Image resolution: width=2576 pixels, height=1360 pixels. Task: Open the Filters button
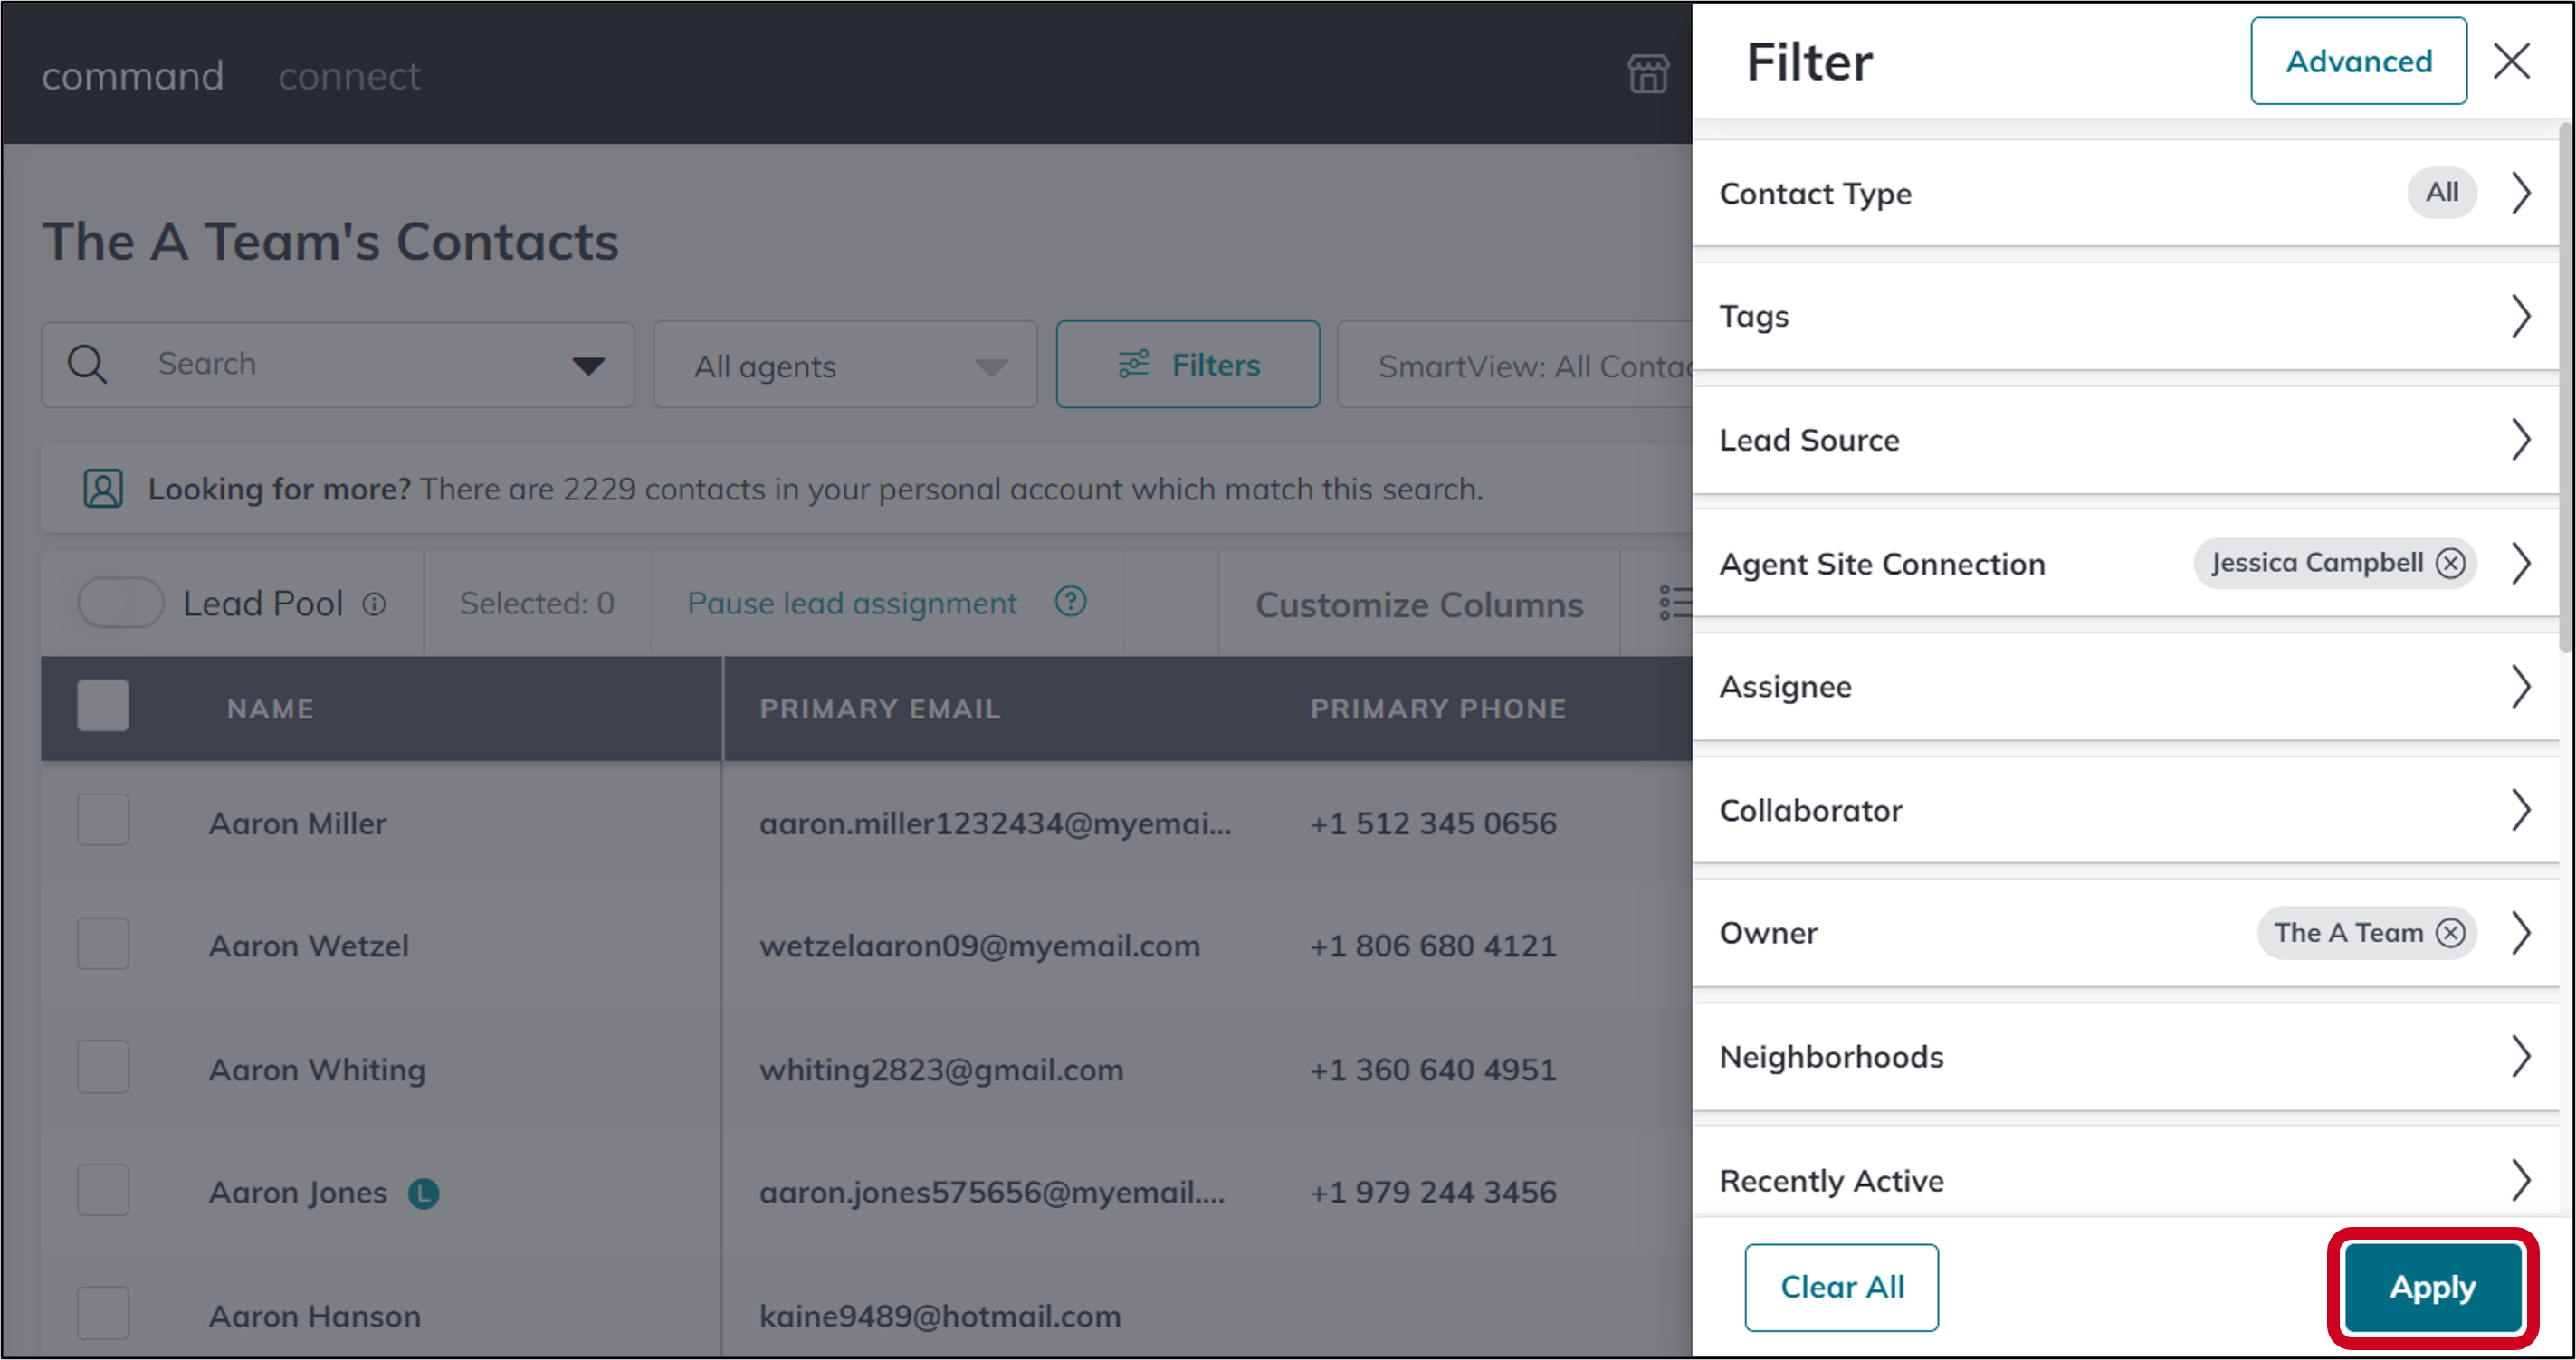1188,365
